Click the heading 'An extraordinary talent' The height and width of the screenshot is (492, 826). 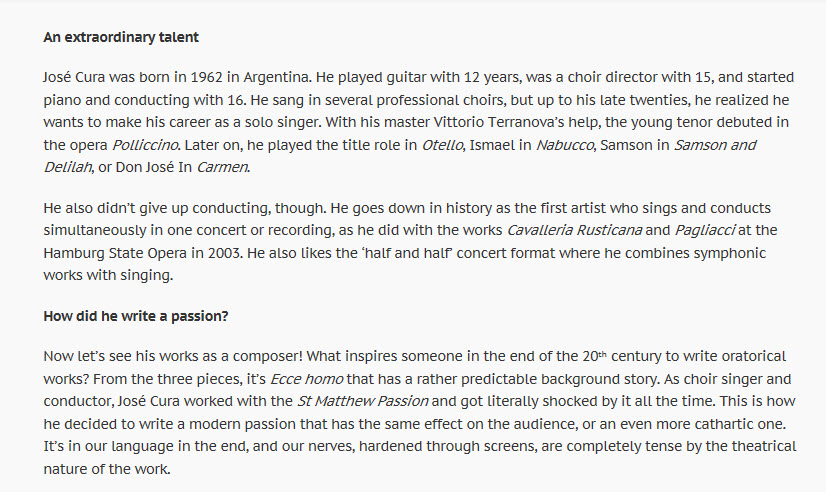click(x=121, y=37)
